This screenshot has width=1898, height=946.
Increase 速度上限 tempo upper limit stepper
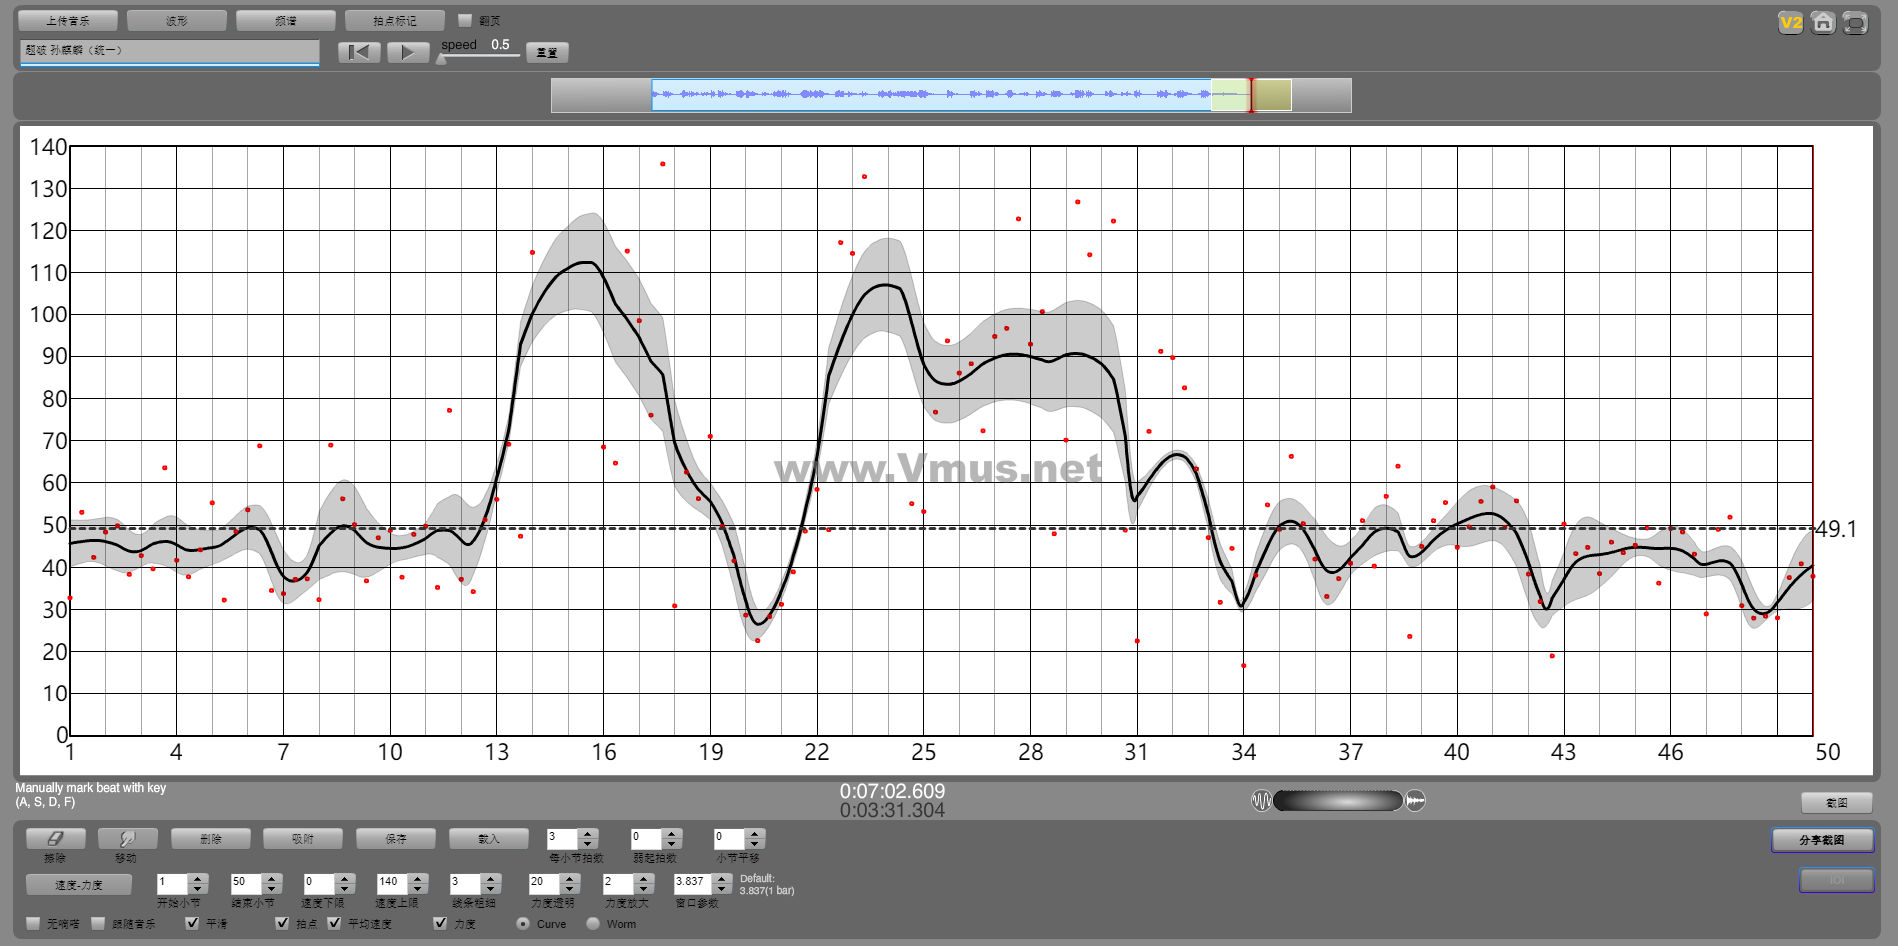[x=418, y=879]
